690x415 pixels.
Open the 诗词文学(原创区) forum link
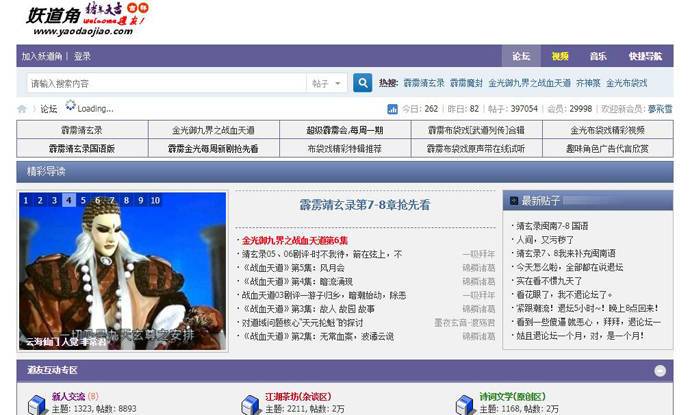[x=512, y=397]
